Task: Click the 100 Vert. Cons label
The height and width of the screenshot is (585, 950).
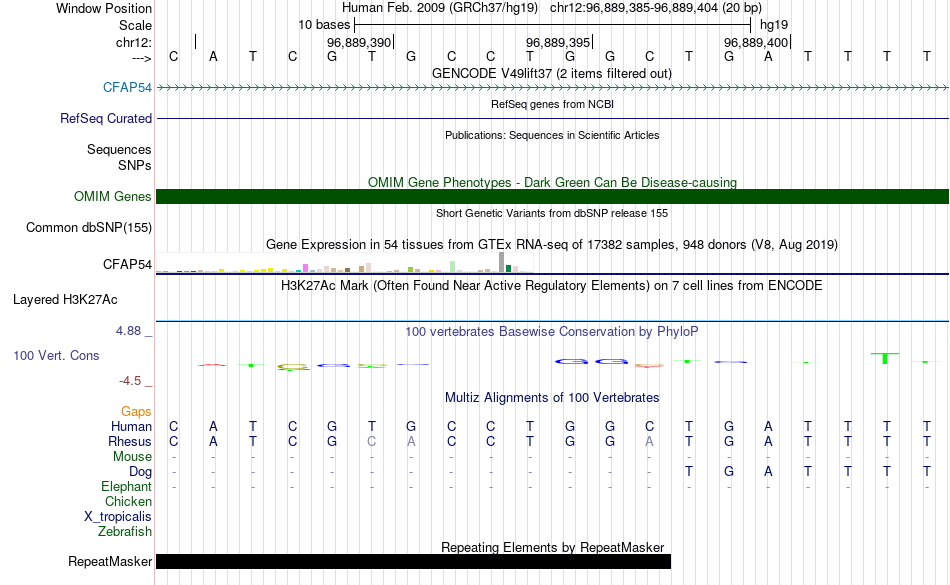Action: tap(56, 355)
